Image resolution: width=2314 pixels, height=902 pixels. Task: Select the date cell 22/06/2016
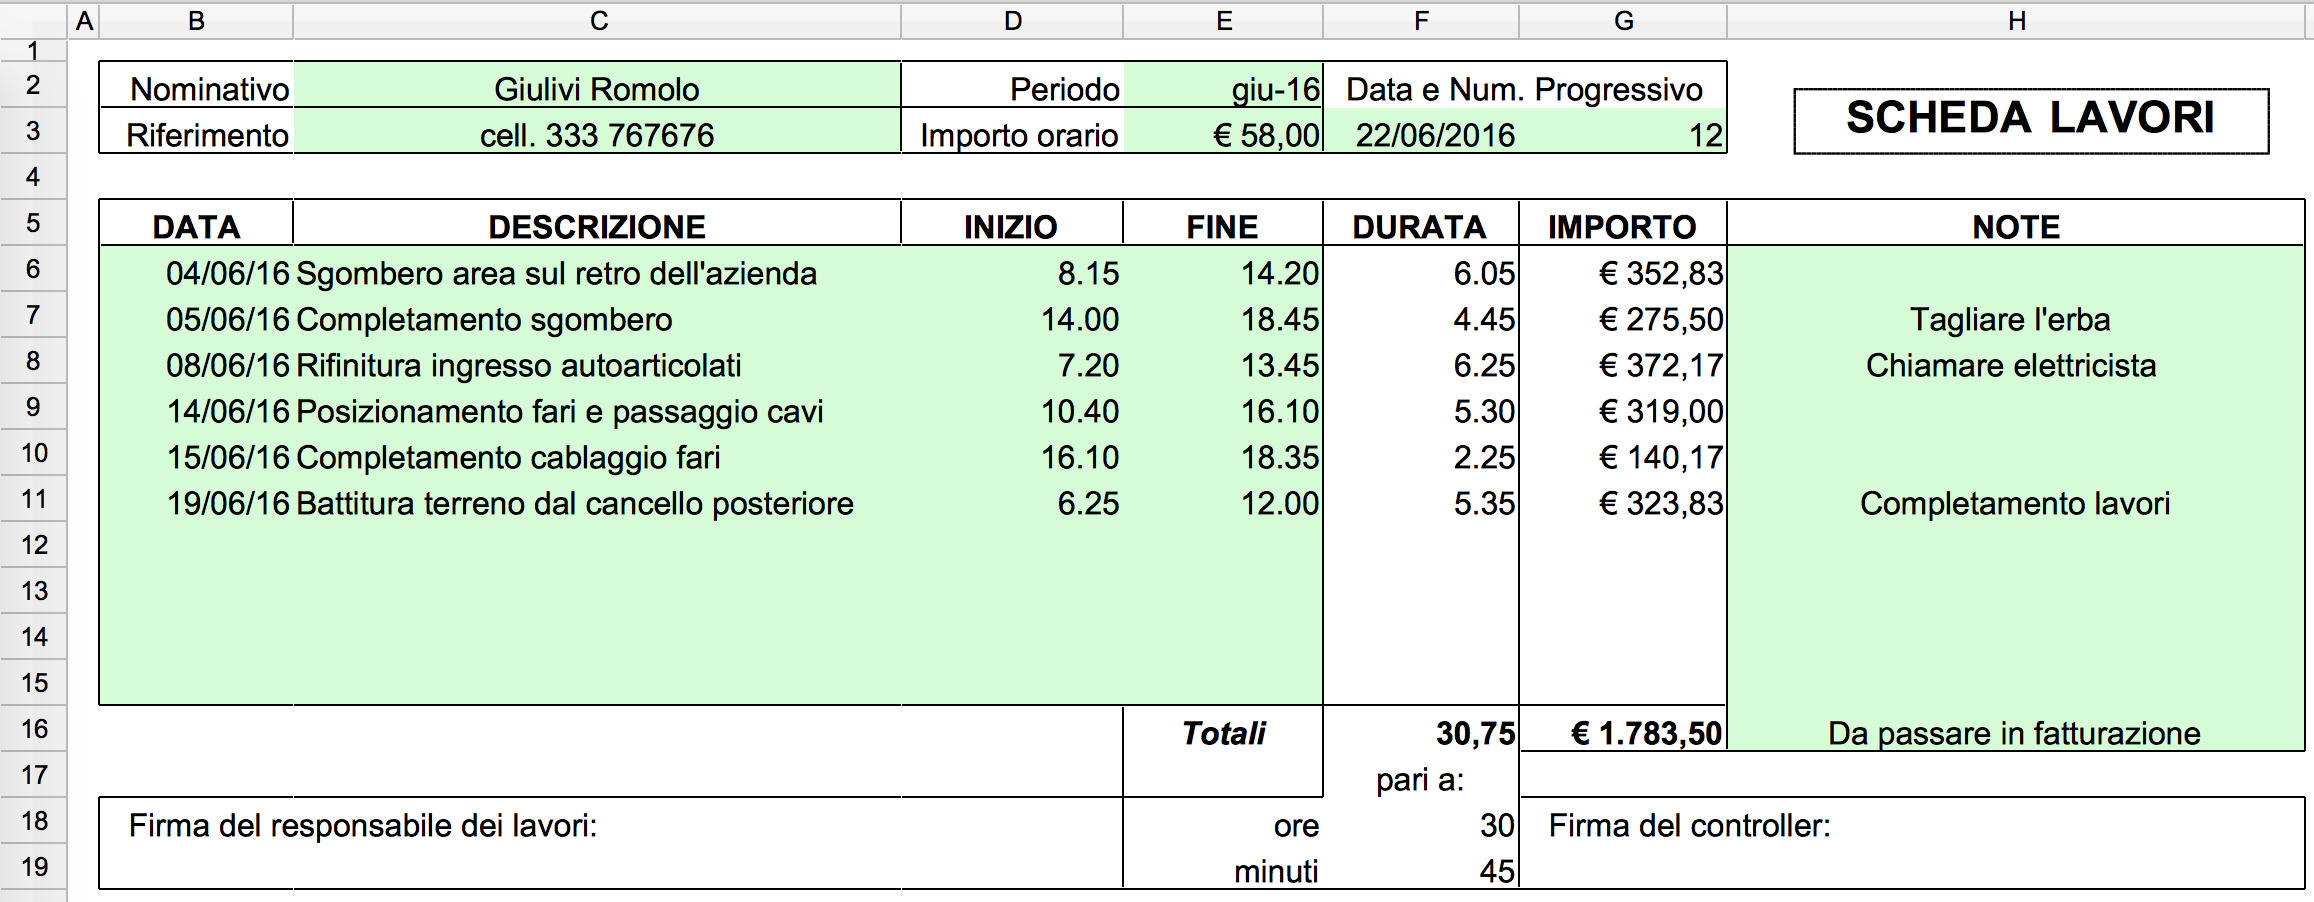tap(1434, 135)
